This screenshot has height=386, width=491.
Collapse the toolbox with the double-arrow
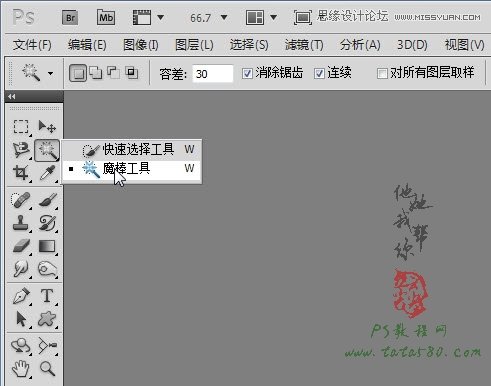pyautogui.click(x=12, y=97)
